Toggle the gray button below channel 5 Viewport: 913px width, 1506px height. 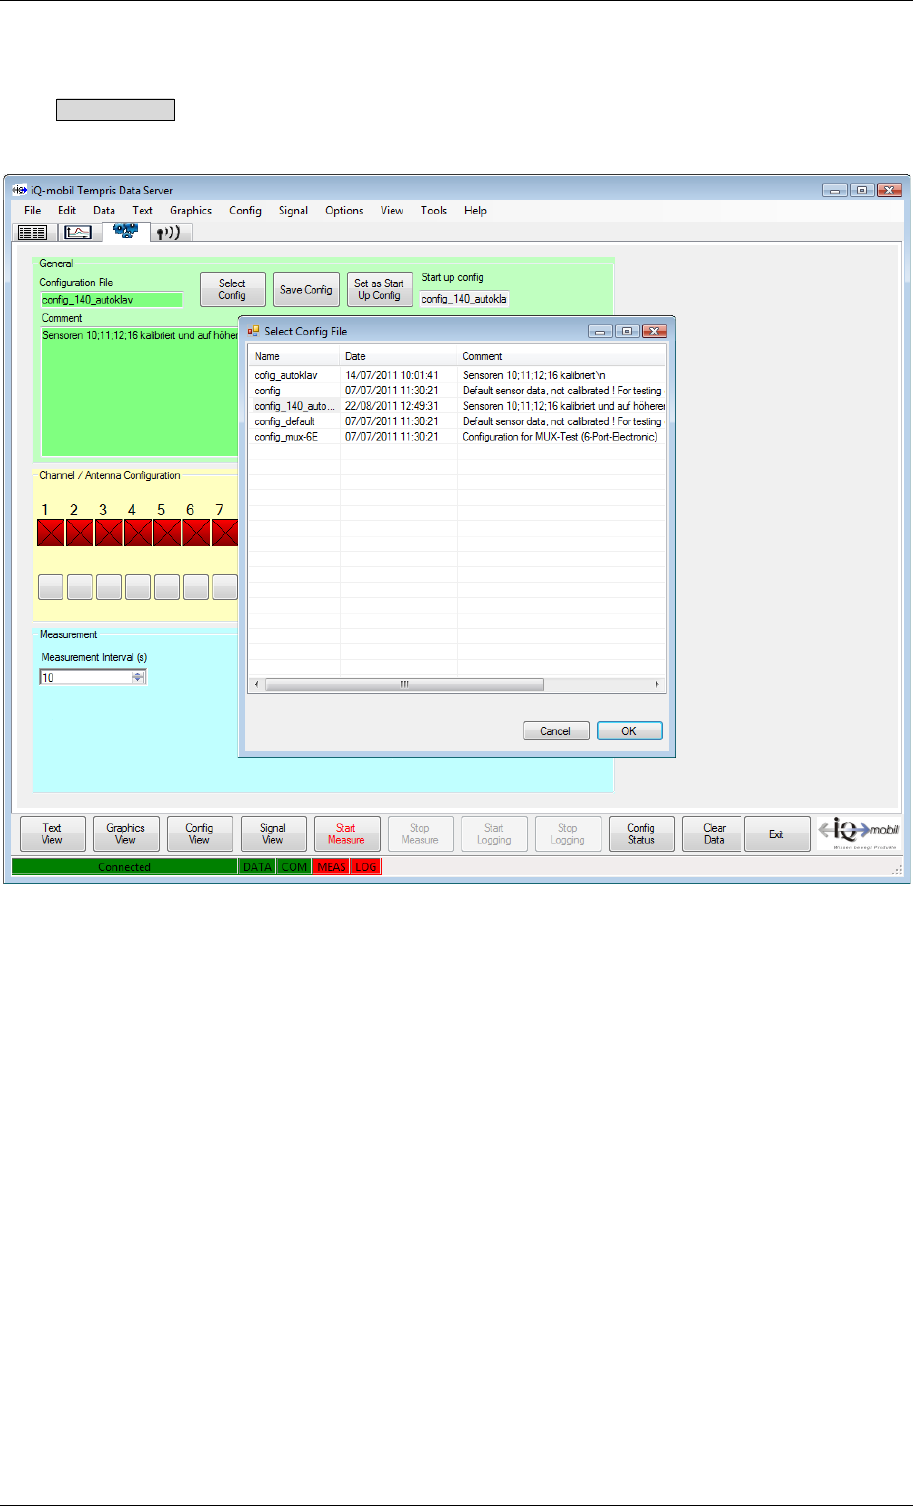pyautogui.click(x=166, y=587)
